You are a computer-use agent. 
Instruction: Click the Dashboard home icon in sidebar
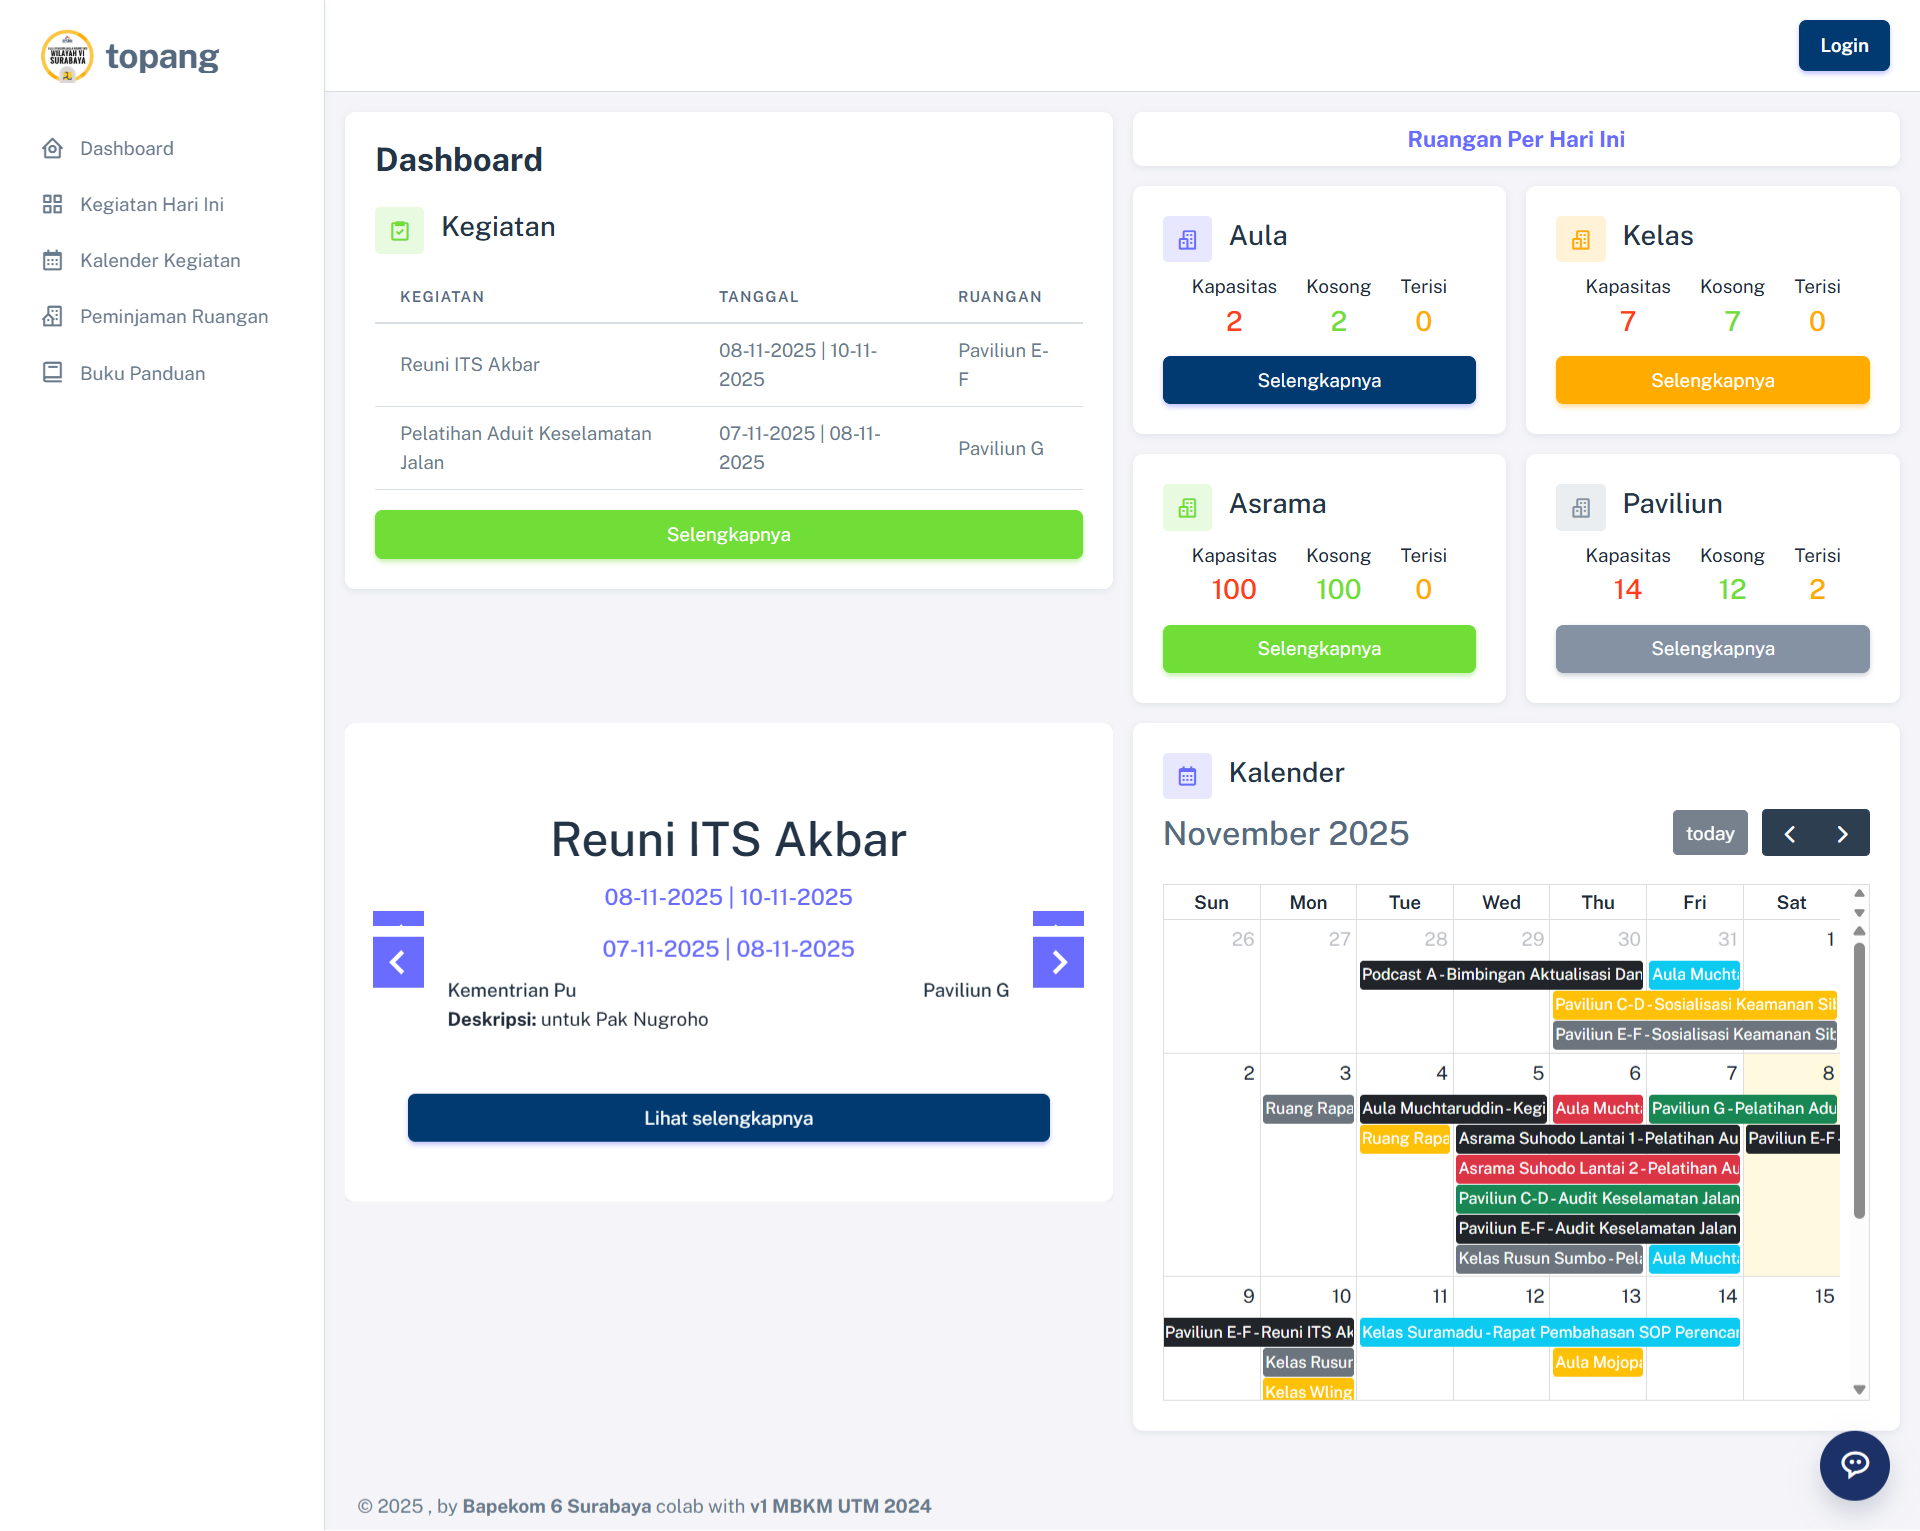click(53, 148)
